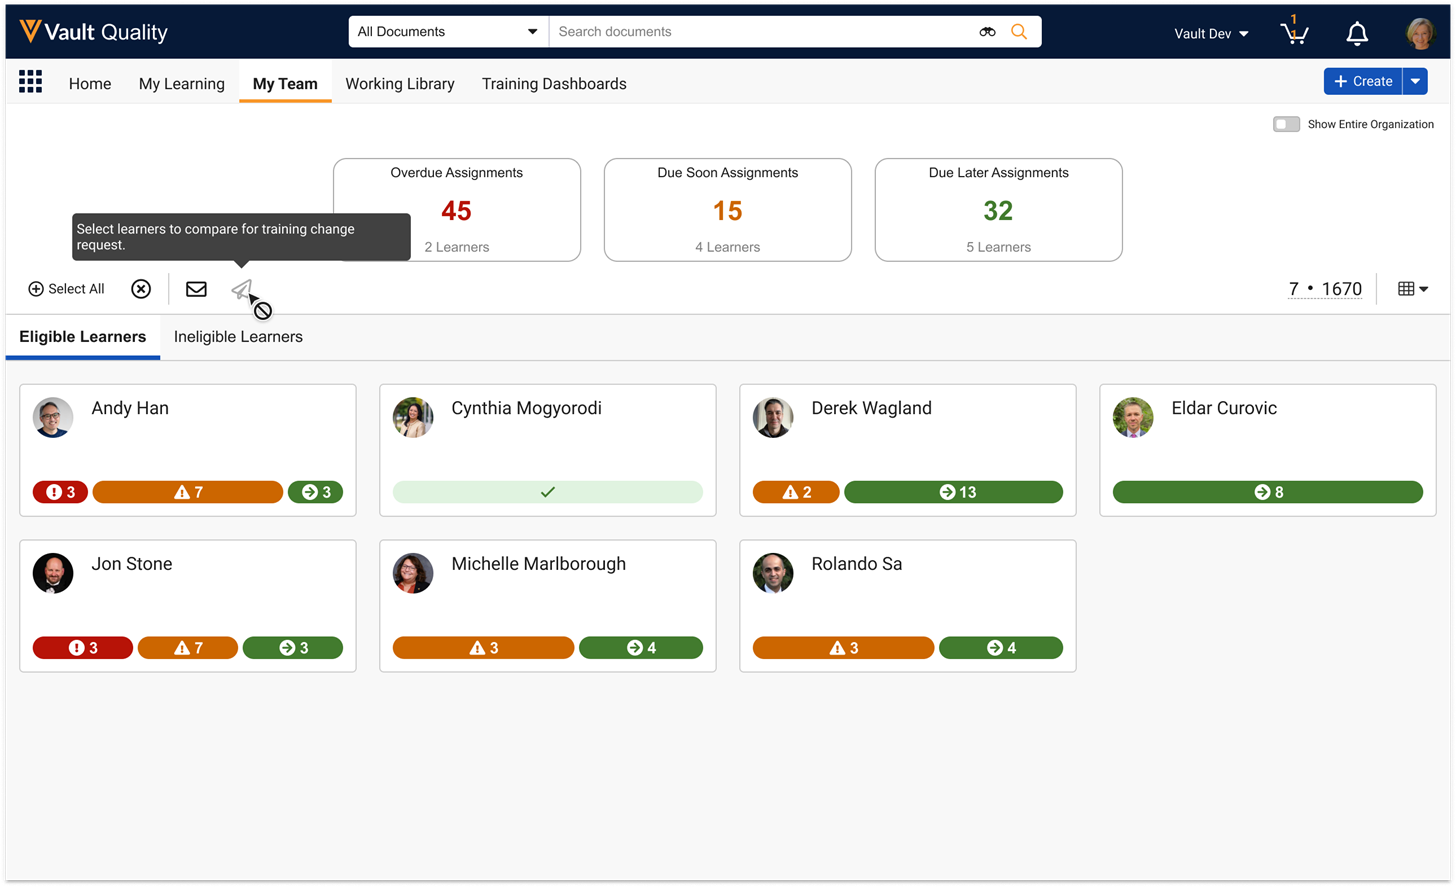Click the paper plane change request icon
Image resolution: width=1456 pixels, height=887 pixels.
coord(241,289)
